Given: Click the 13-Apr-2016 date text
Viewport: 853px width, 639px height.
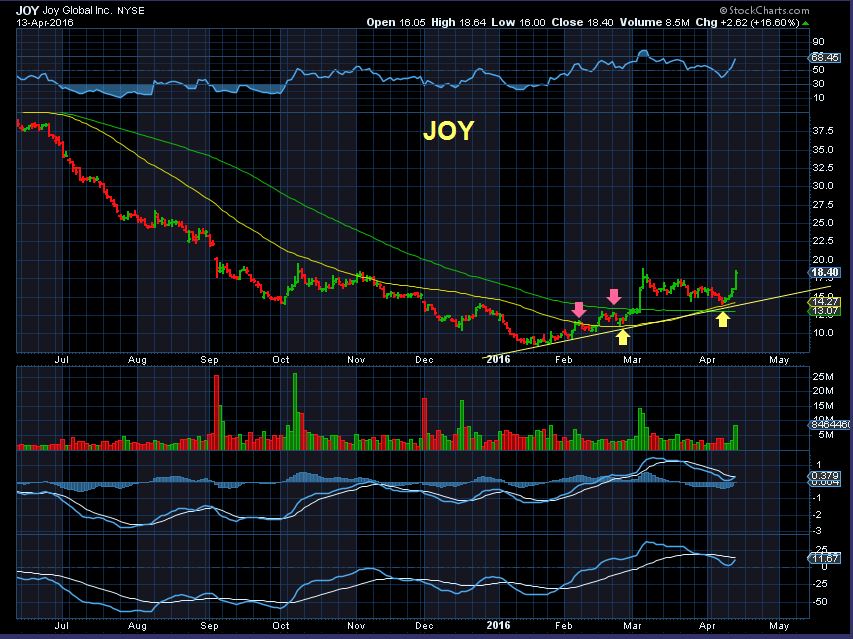Looking at the screenshot, I should coord(45,22).
